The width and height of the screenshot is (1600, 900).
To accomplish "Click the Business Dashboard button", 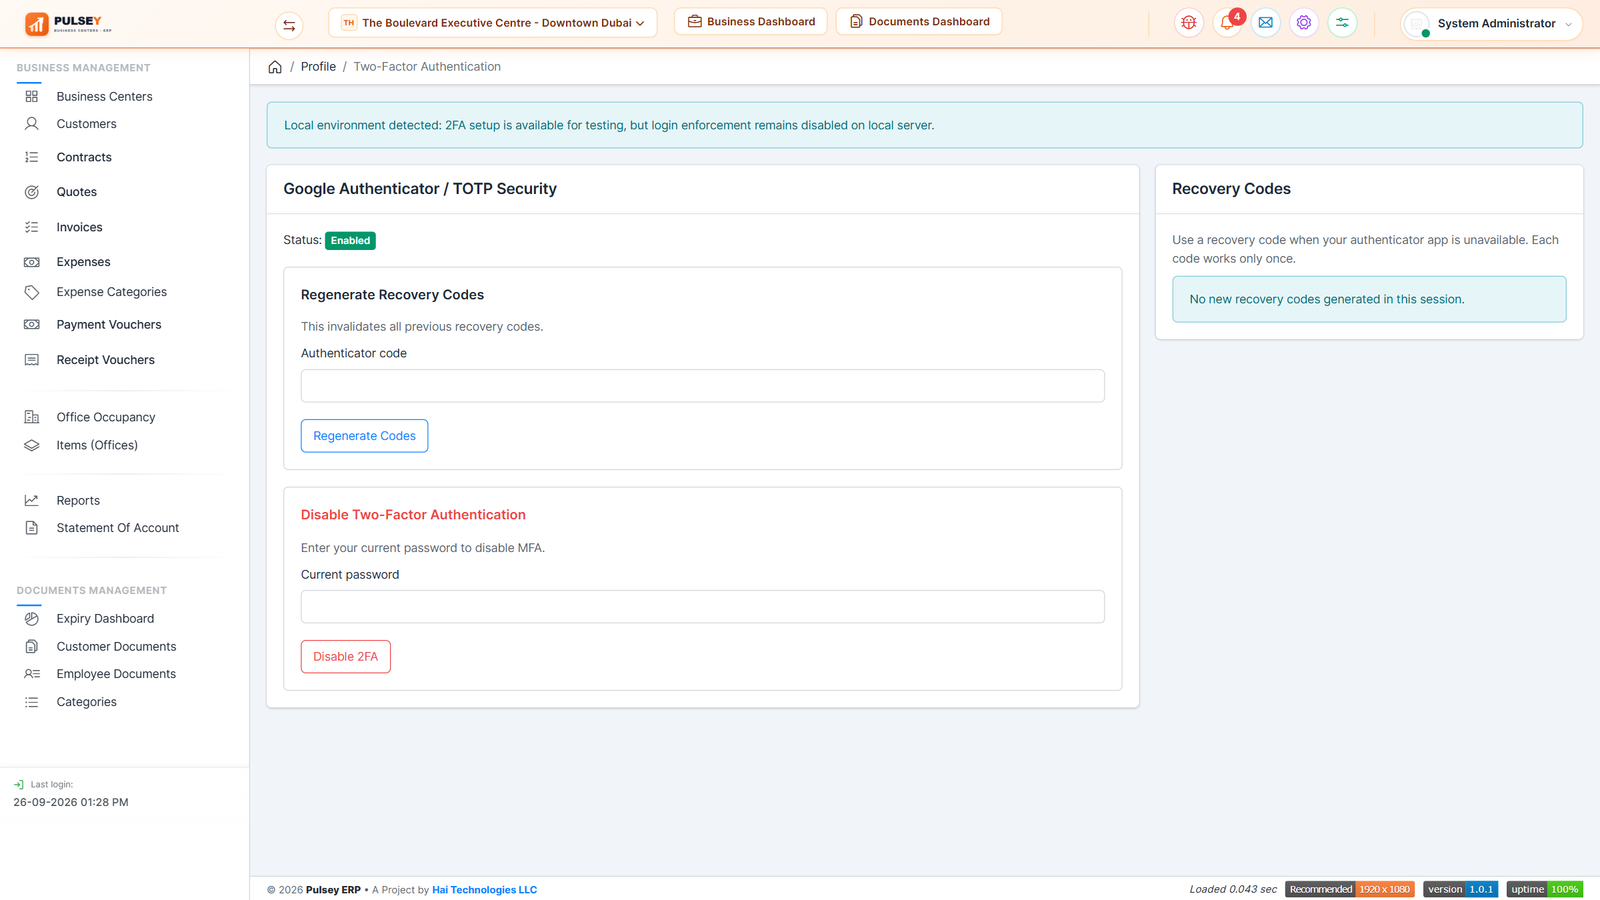I will pyautogui.click(x=751, y=22).
